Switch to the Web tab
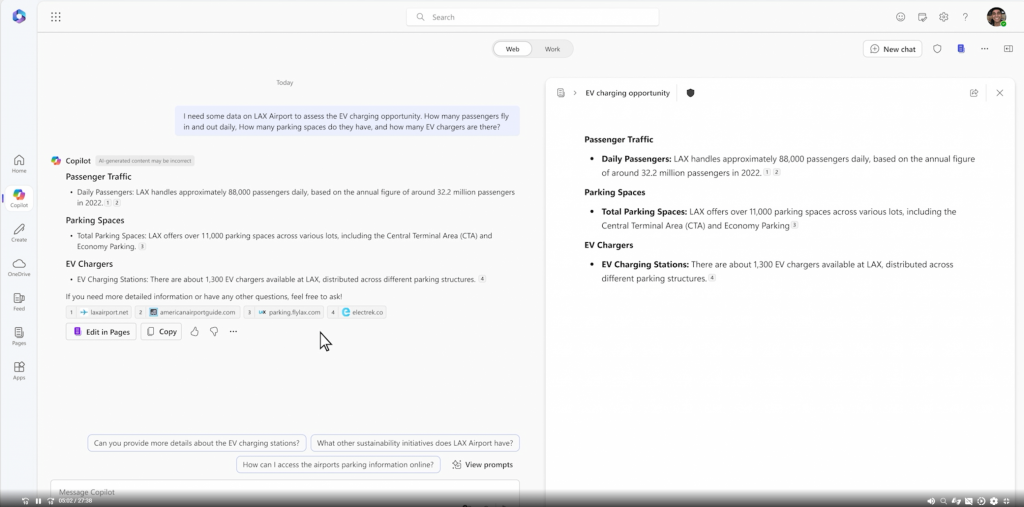 point(513,49)
